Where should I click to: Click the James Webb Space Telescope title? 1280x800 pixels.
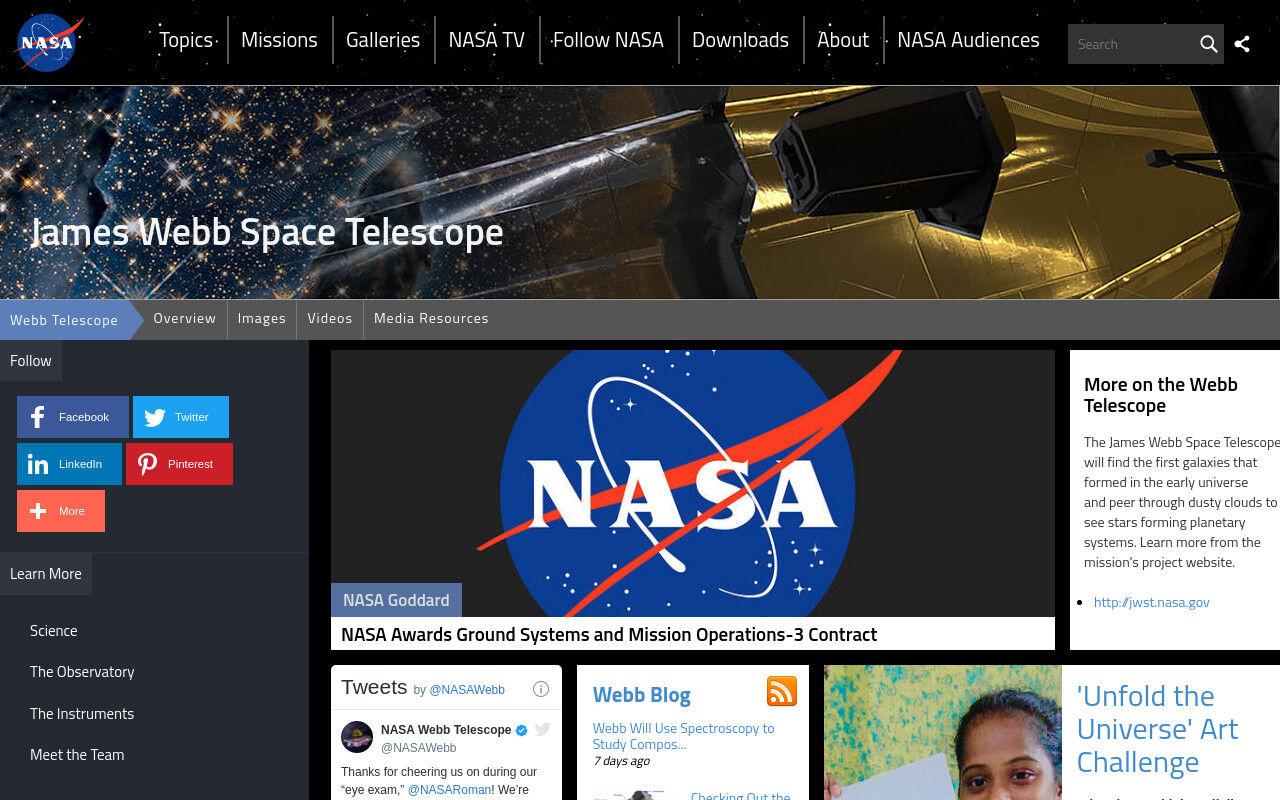point(267,232)
